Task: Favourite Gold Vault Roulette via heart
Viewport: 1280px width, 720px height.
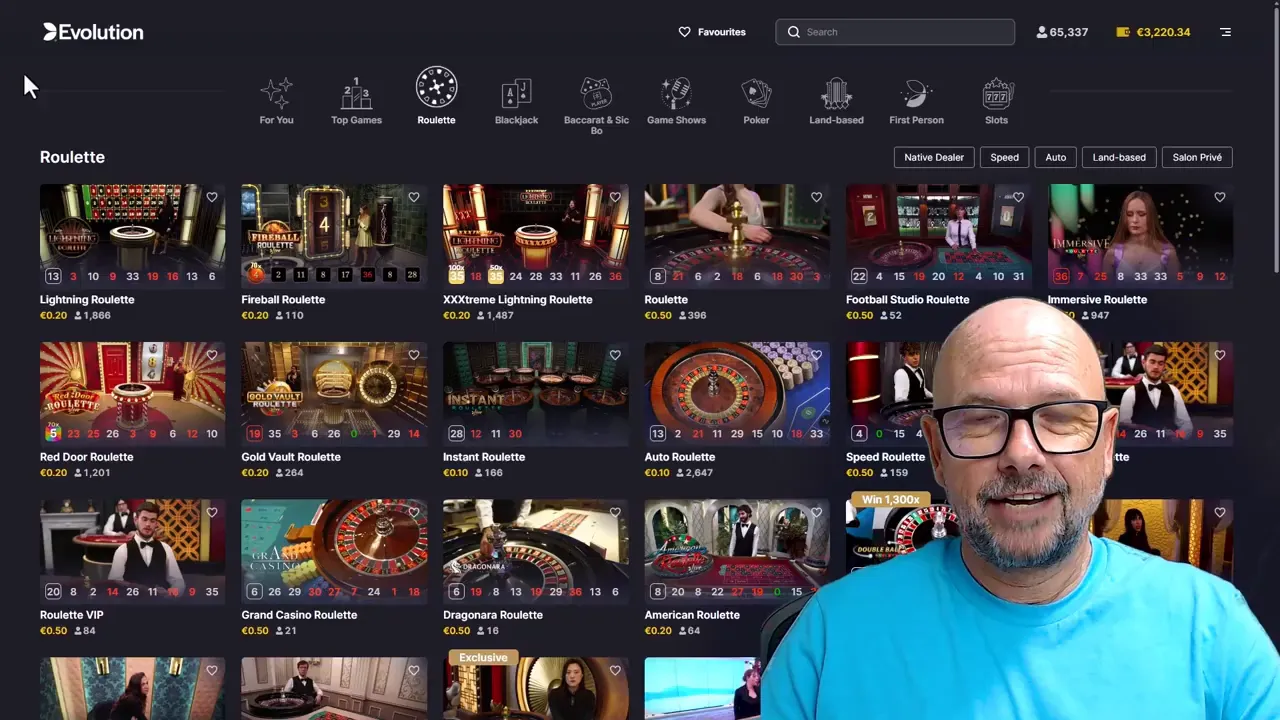Action: pyautogui.click(x=414, y=355)
